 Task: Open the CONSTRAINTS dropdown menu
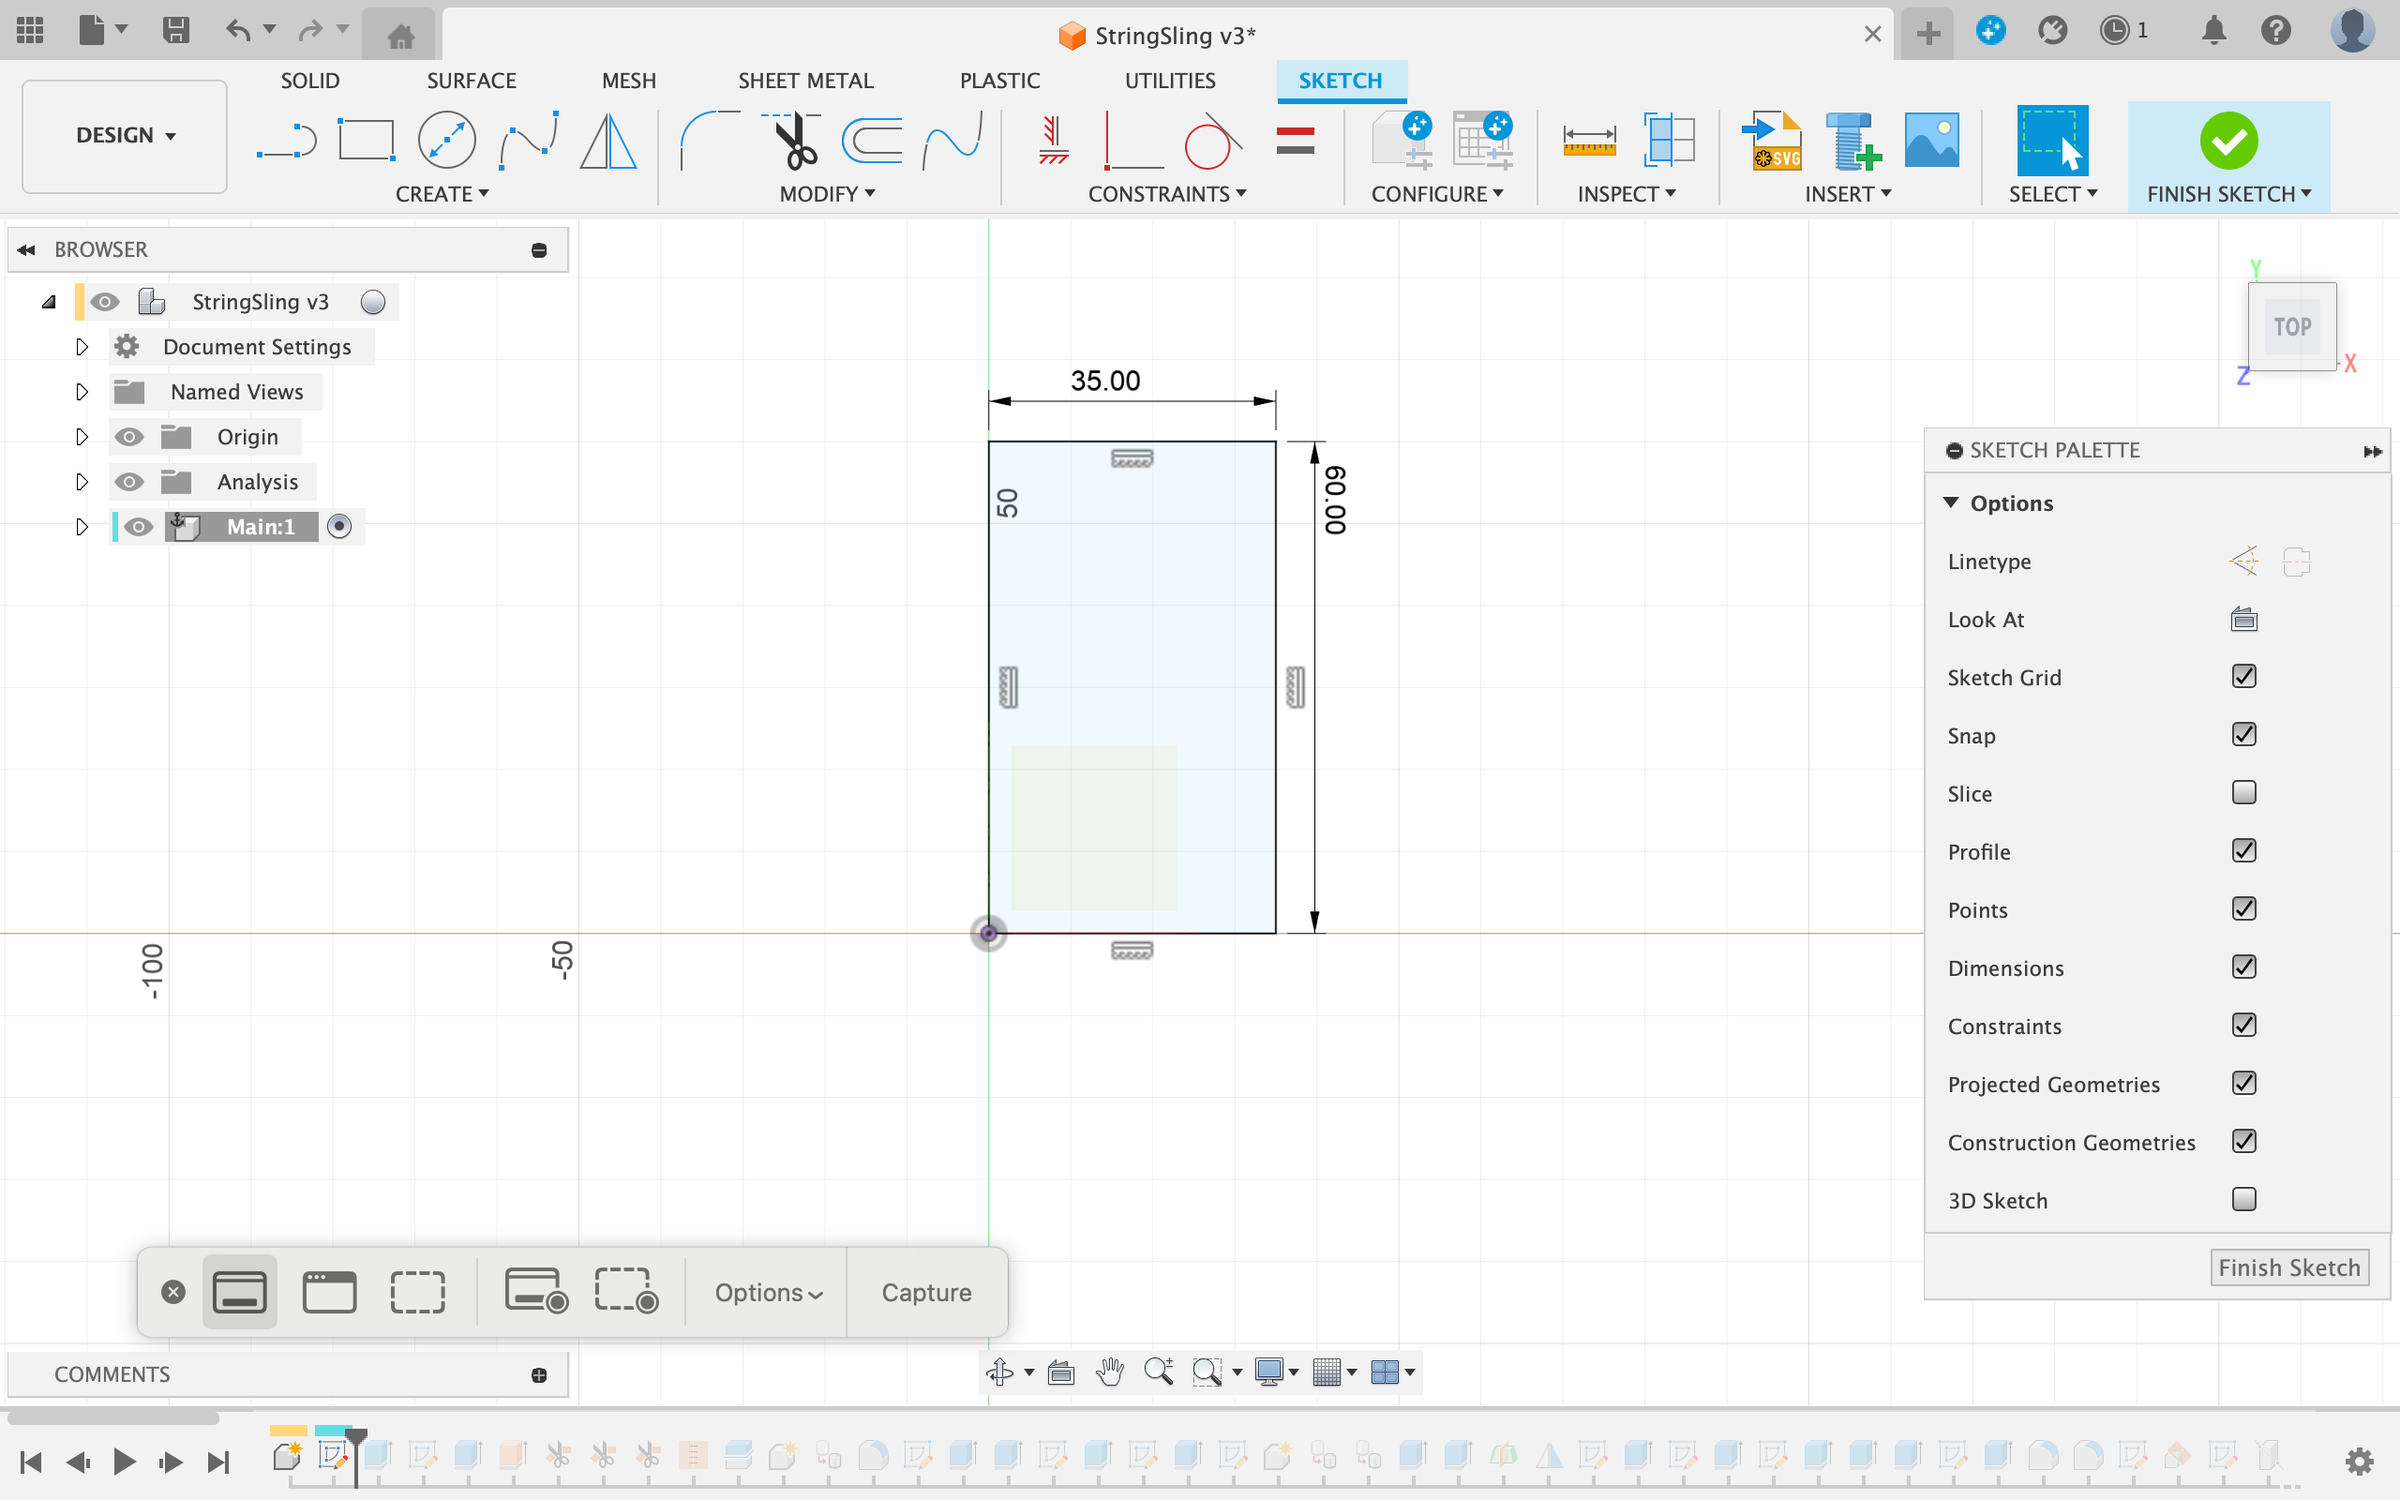(x=1166, y=194)
